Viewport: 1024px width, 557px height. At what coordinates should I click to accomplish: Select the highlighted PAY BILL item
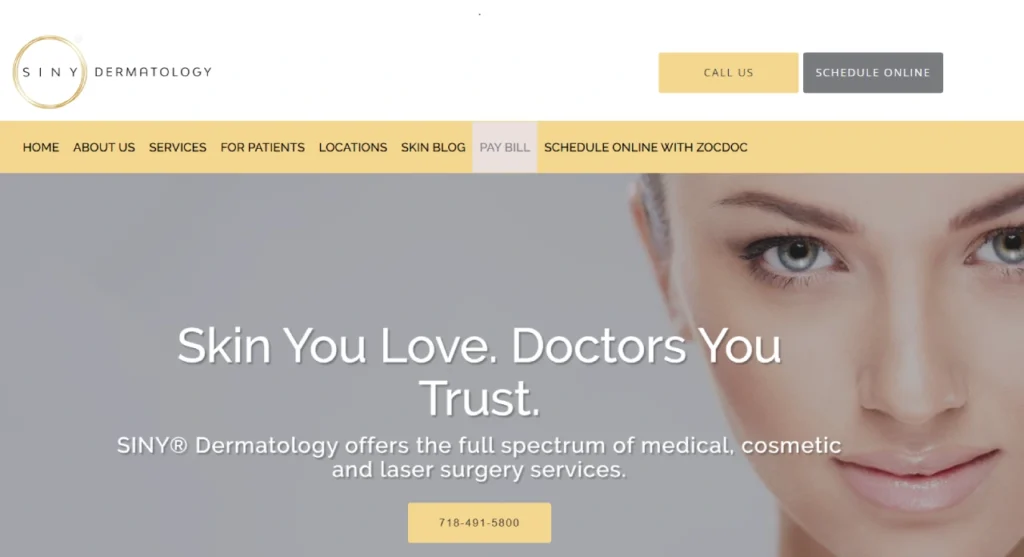505,148
